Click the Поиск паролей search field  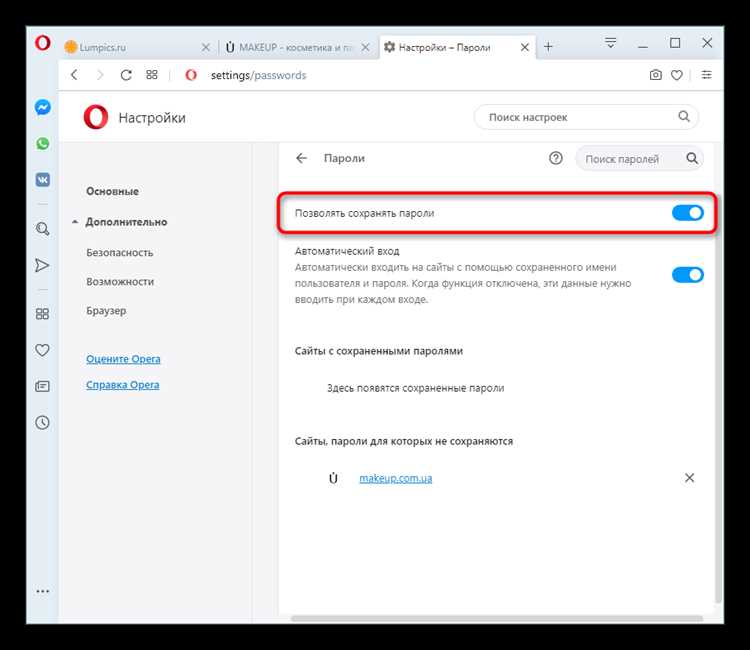click(x=640, y=158)
